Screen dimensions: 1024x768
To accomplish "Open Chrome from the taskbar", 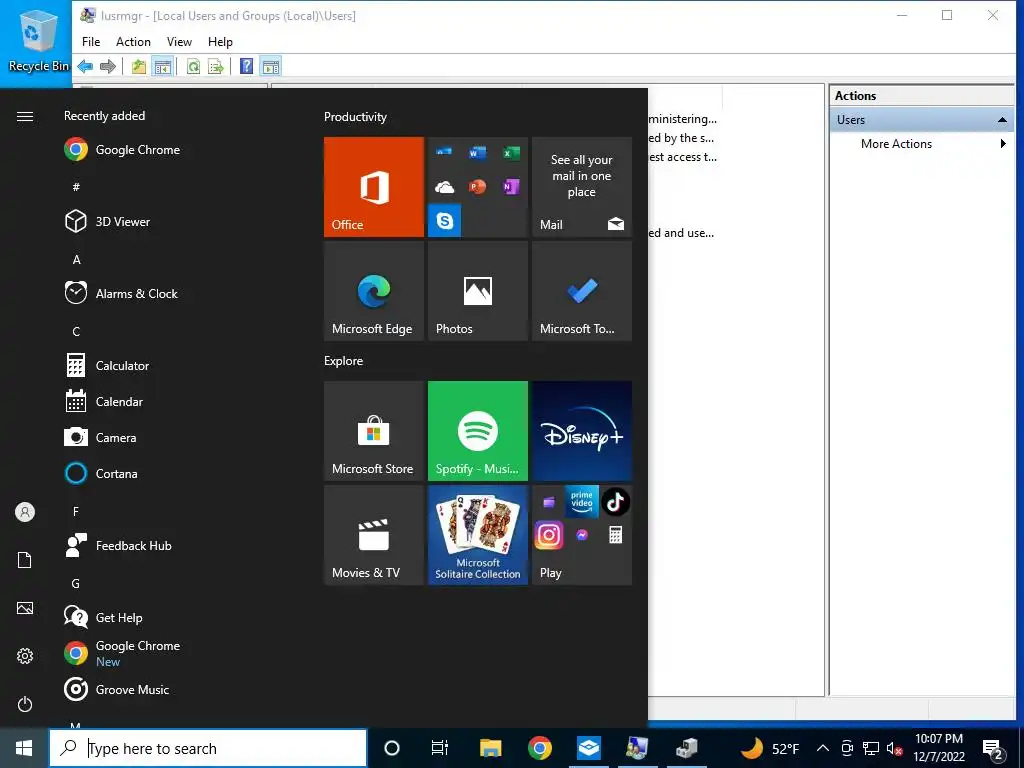I will pyautogui.click(x=539, y=748).
